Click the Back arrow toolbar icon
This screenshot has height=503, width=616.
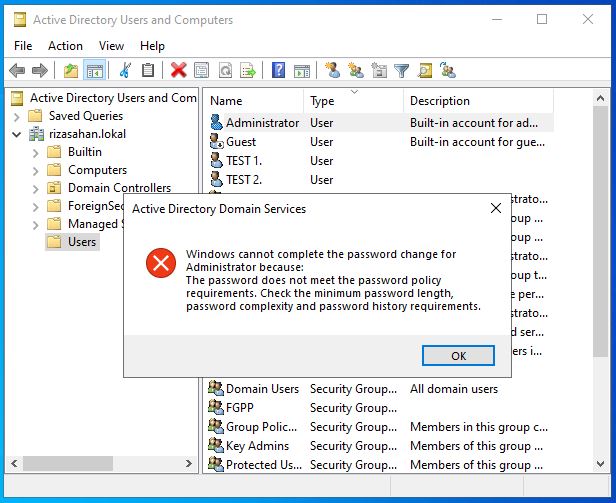coord(17,71)
